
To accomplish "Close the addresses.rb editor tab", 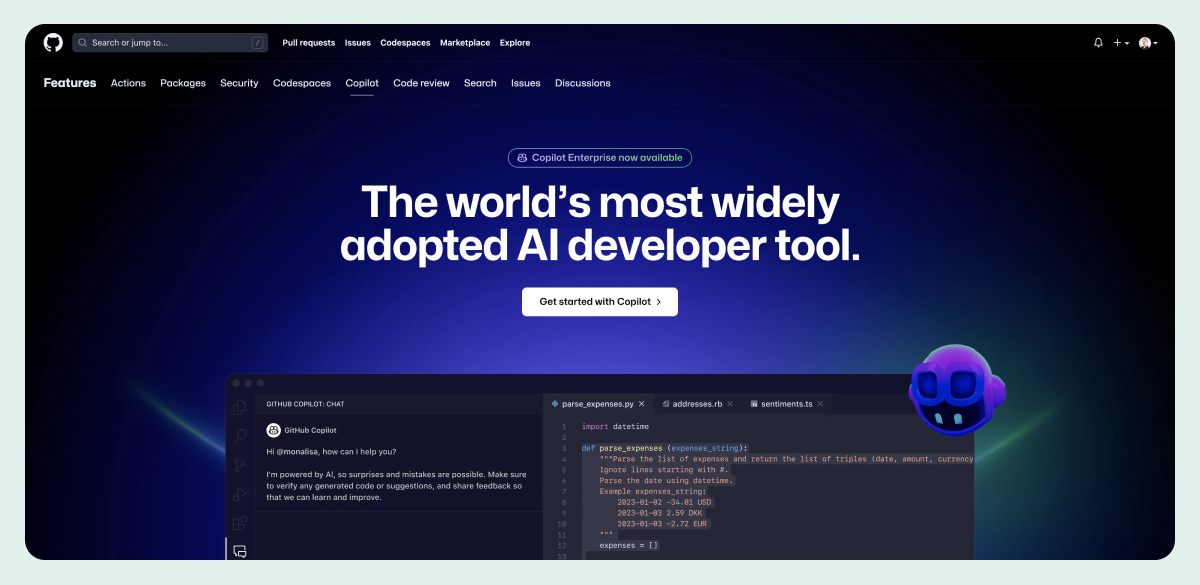I will 730,404.
